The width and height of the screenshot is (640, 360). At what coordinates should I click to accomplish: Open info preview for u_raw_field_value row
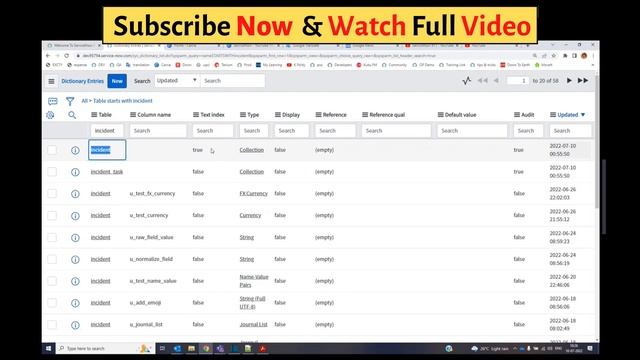[x=75, y=238]
